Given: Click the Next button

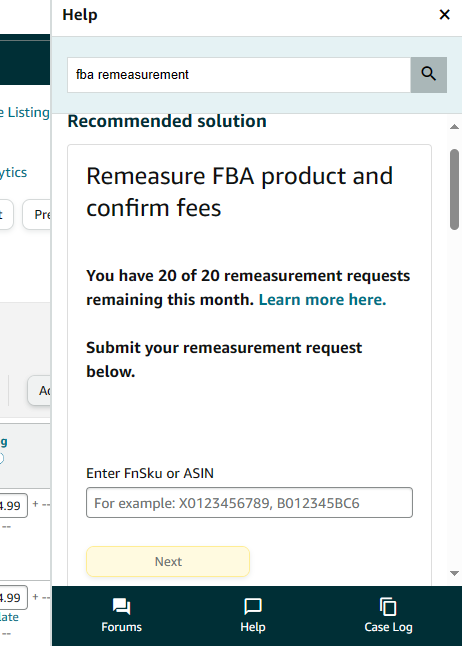Looking at the screenshot, I should point(168,562).
